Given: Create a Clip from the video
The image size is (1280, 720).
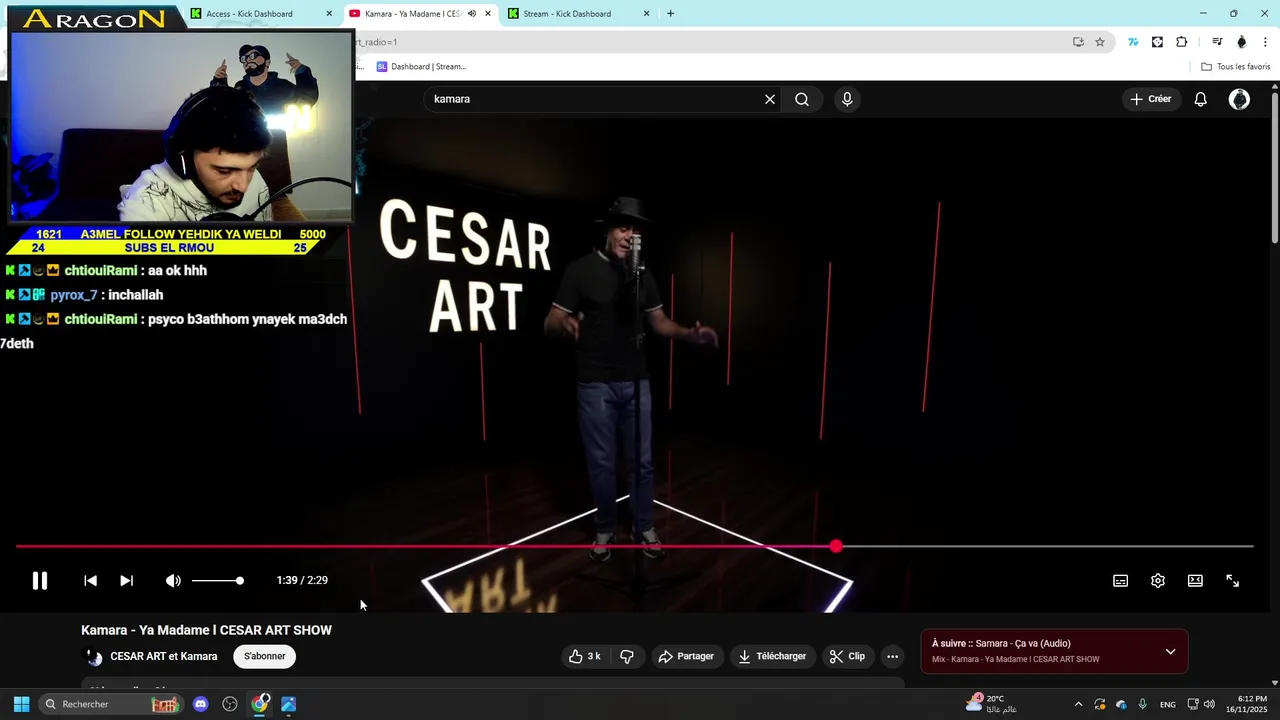Looking at the screenshot, I should [848, 656].
